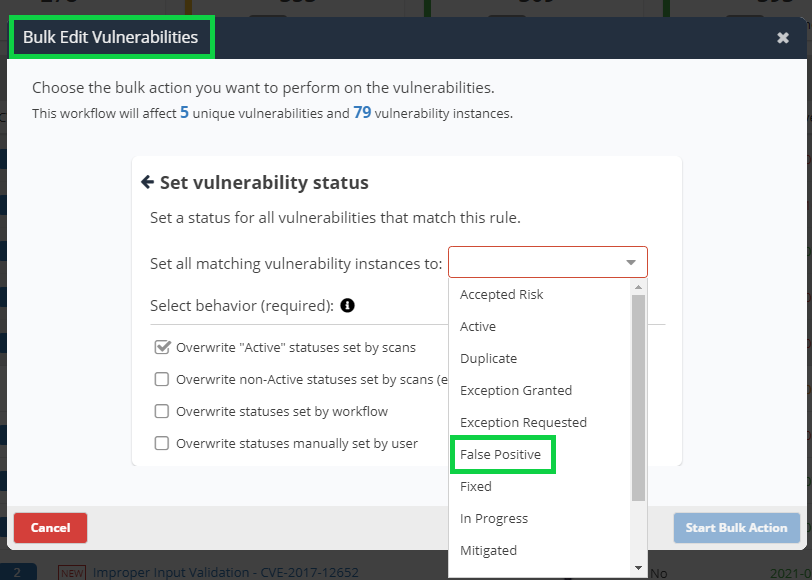Check Overwrite statuses set by workflow
The height and width of the screenshot is (580, 812).
coord(162,411)
